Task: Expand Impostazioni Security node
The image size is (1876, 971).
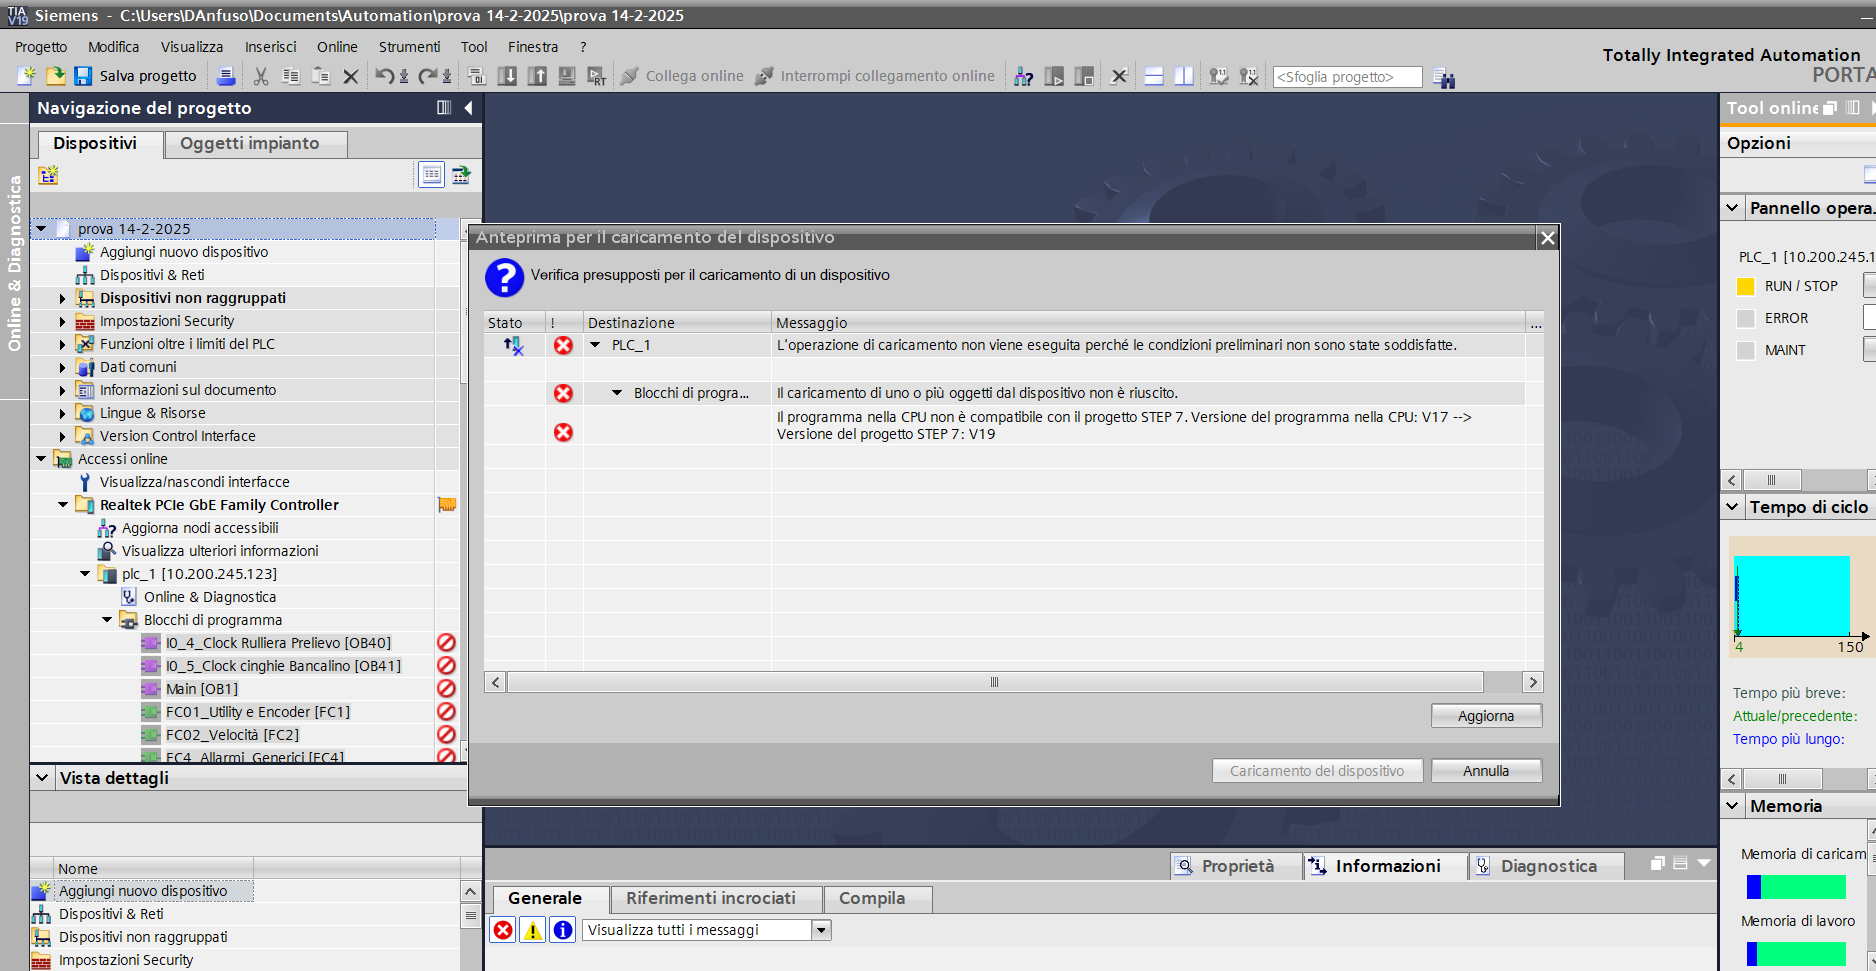Action: 63,321
